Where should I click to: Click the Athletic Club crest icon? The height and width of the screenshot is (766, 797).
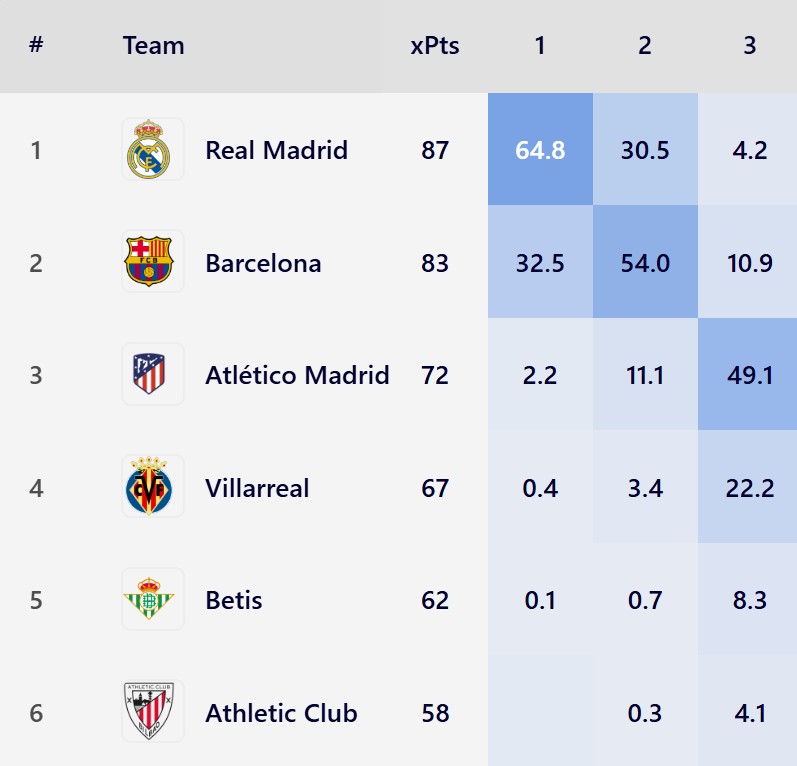pyautogui.click(x=152, y=712)
